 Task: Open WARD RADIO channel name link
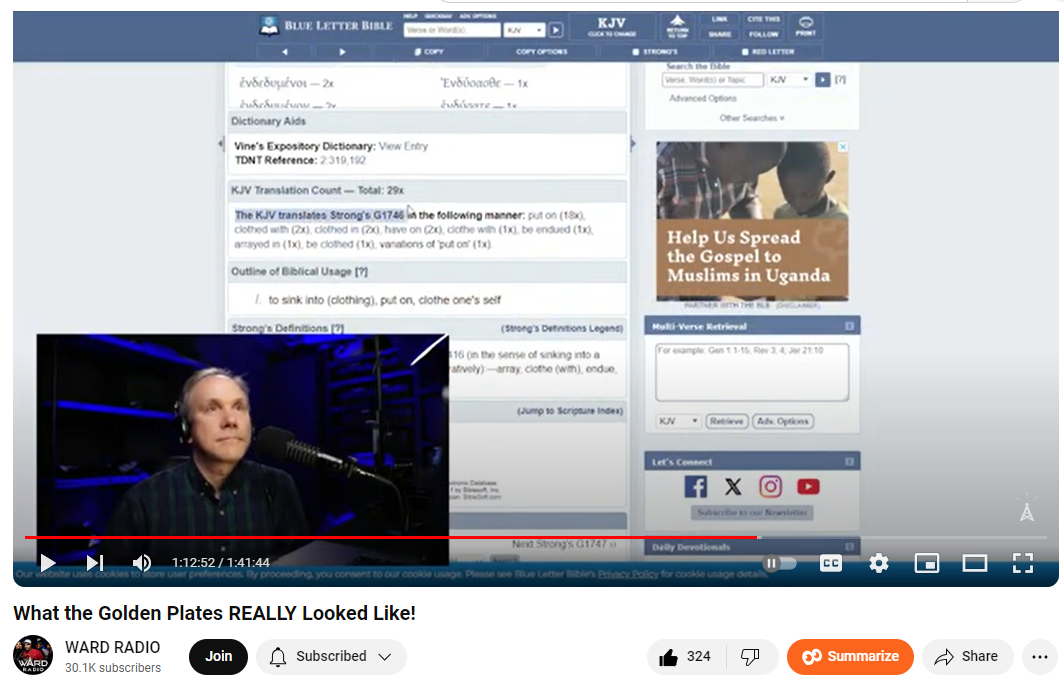coord(113,647)
